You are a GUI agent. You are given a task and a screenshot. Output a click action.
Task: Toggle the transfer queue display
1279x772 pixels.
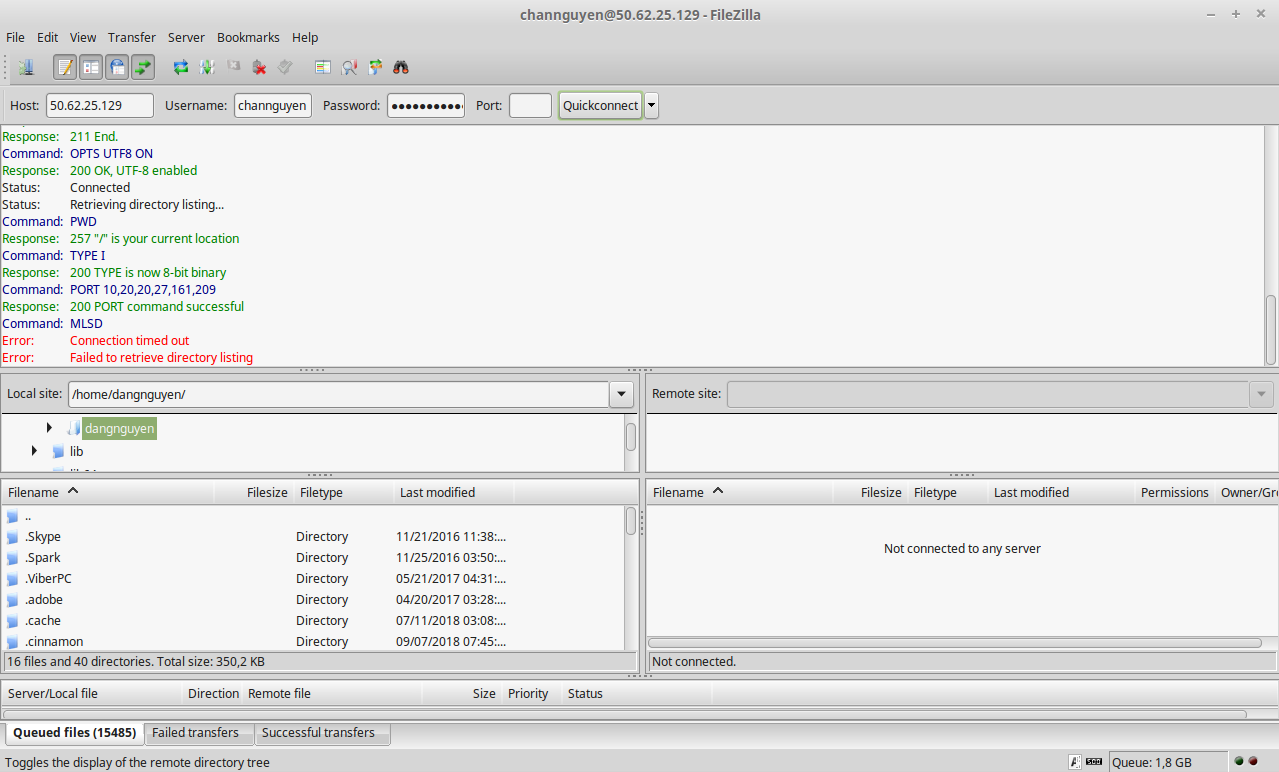click(143, 68)
